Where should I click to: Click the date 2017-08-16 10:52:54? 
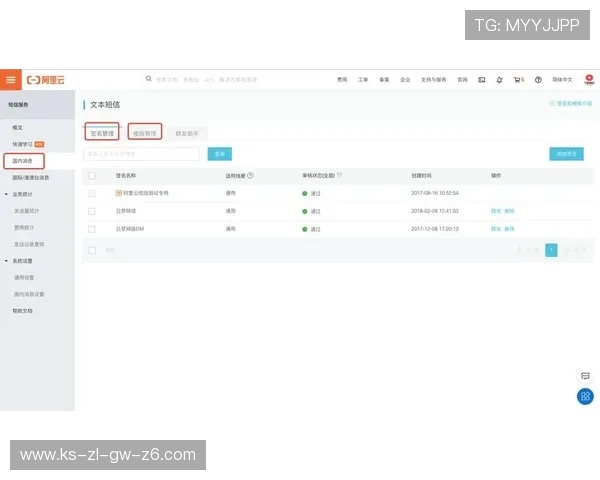pos(435,193)
